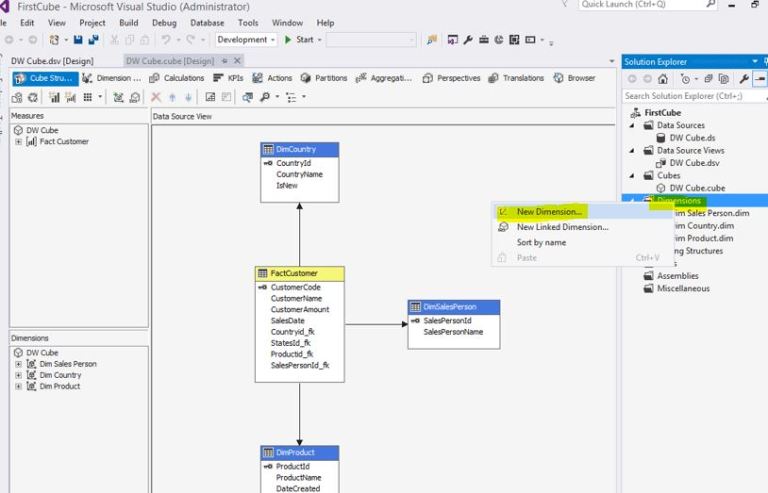The width and height of the screenshot is (768, 493).
Task: Collapse the Data Sources folder
Action: pyautogui.click(x=632, y=125)
